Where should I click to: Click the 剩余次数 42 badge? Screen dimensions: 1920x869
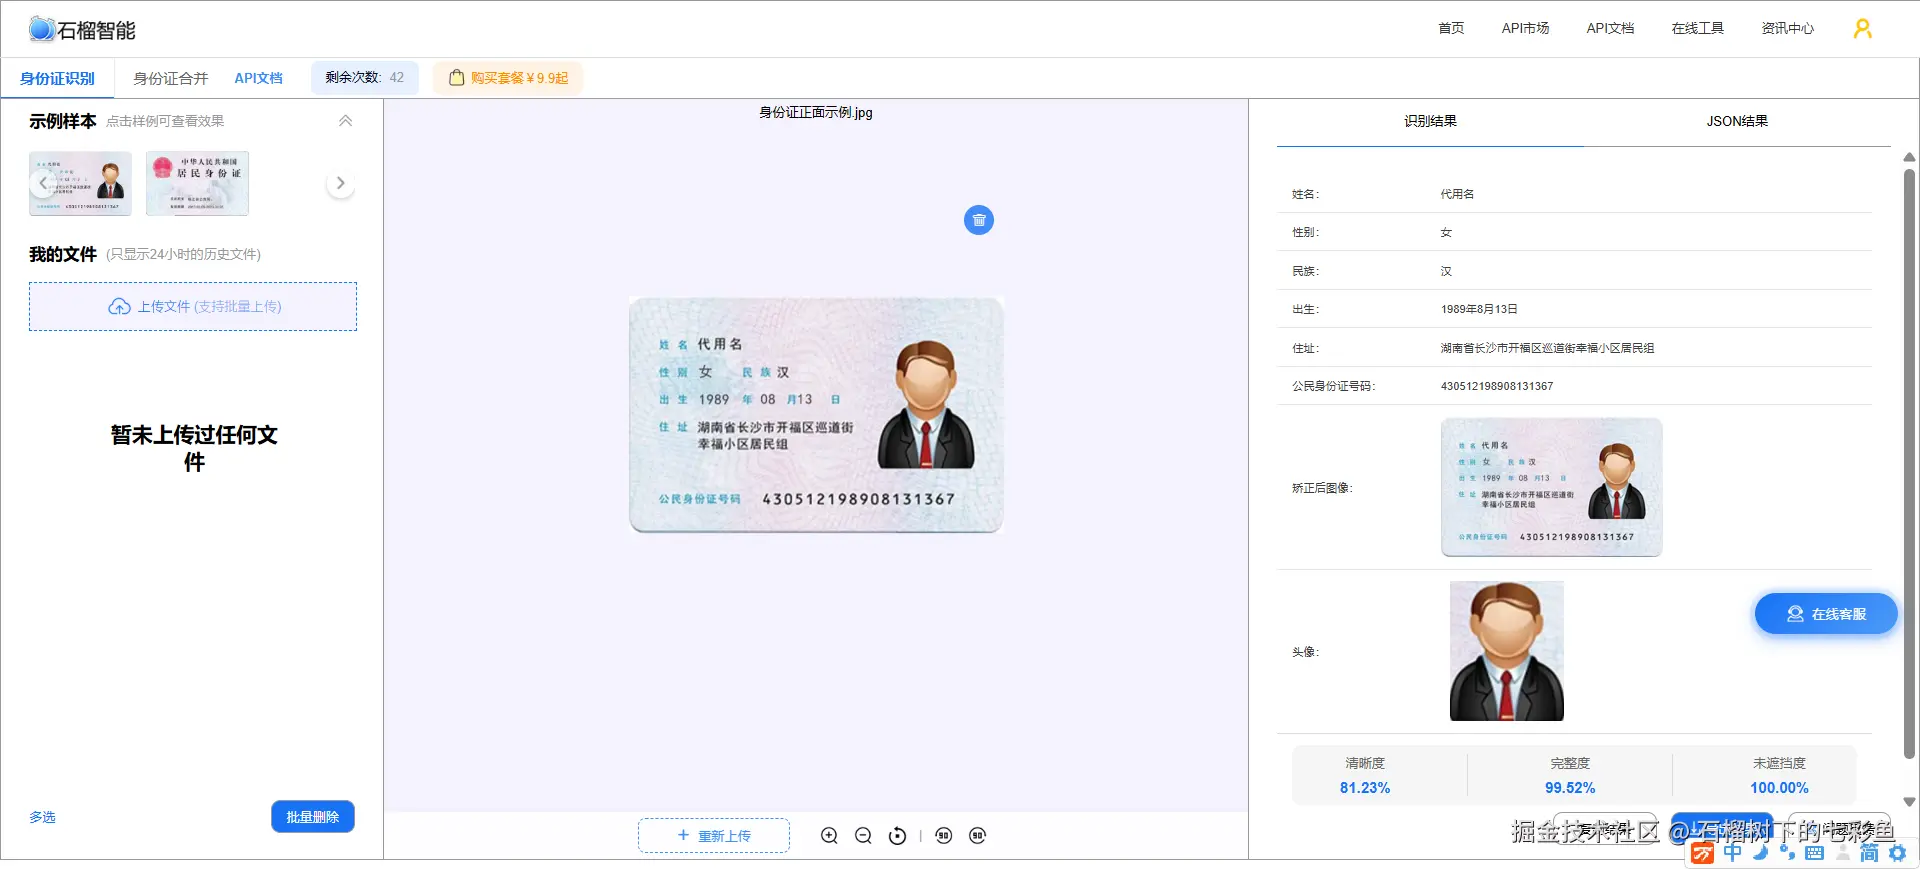[365, 77]
